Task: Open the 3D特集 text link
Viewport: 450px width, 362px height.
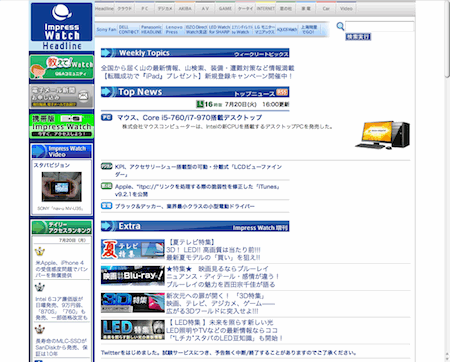Action: pyautogui.click(x=221, y=303)
